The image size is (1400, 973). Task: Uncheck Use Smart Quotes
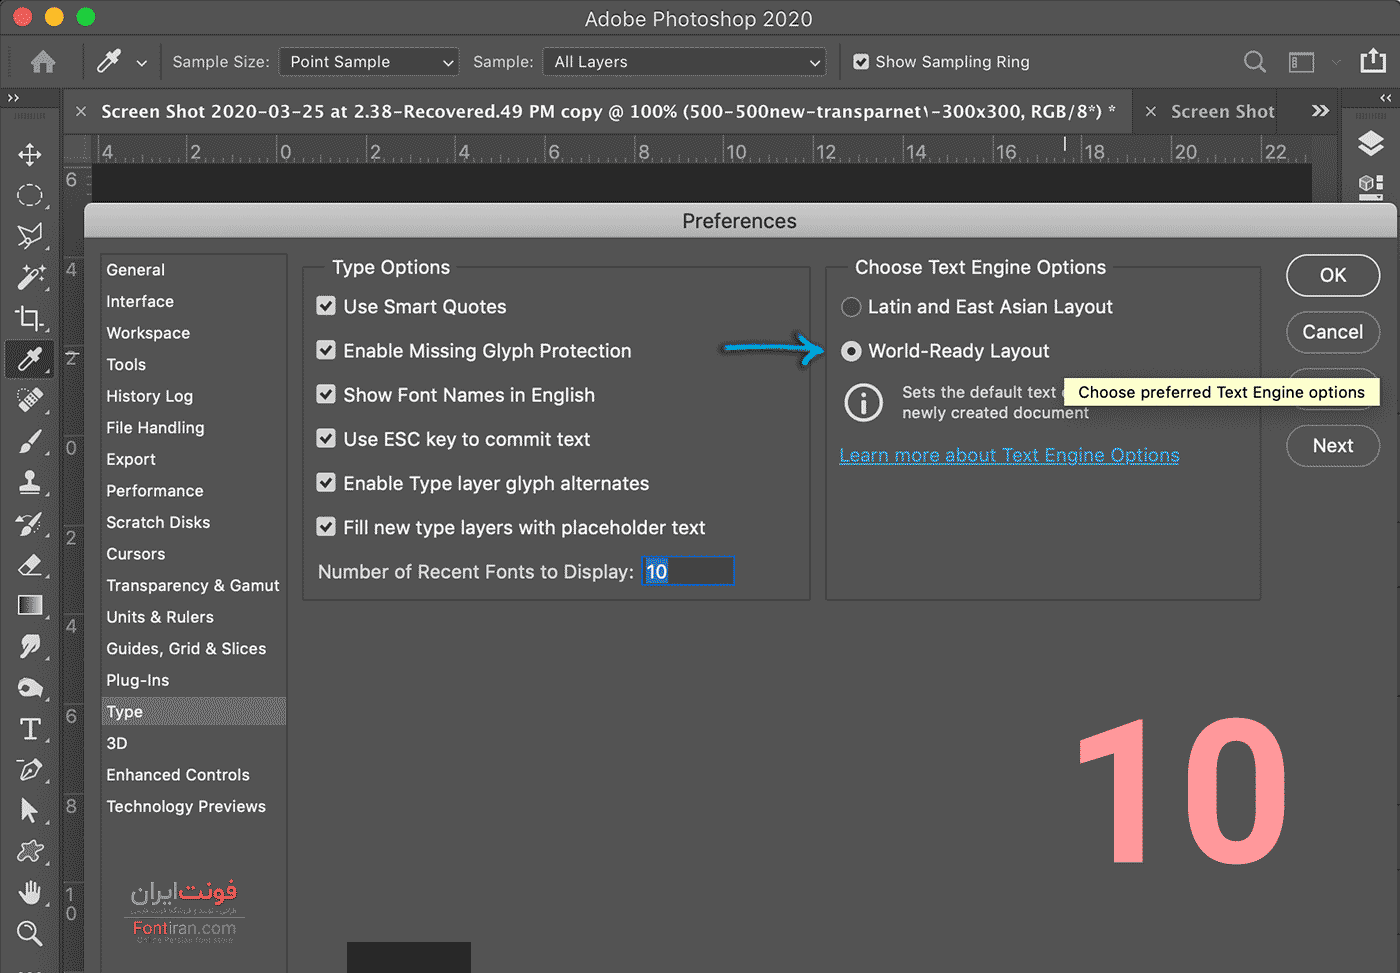pos(326,306)
